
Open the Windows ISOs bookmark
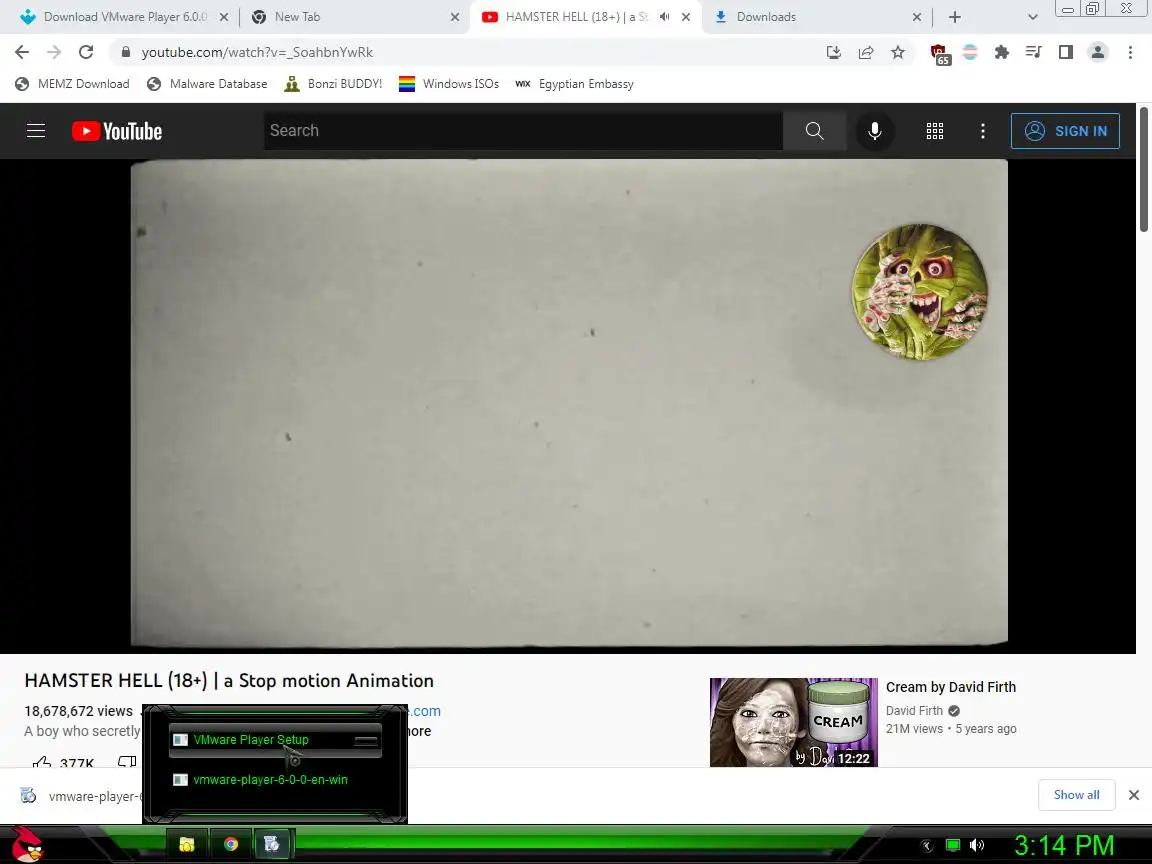(448, 84)
